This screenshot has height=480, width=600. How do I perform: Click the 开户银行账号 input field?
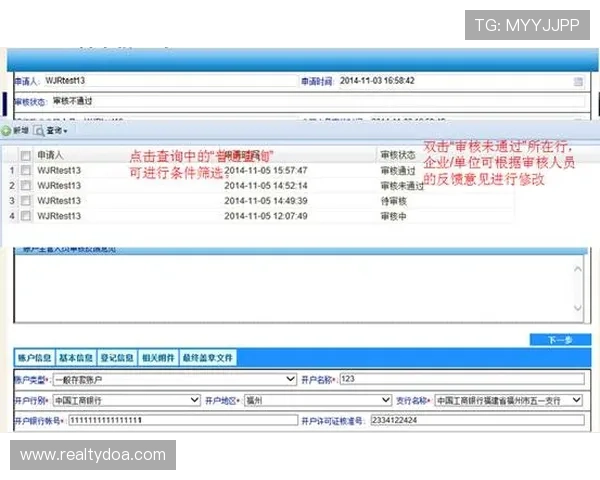(183, 420)
